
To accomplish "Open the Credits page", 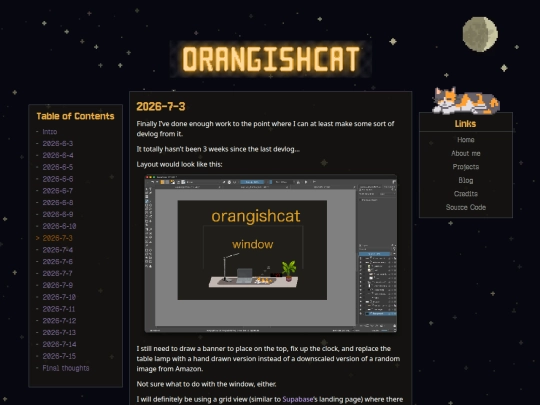I will (x=466, y=194).
